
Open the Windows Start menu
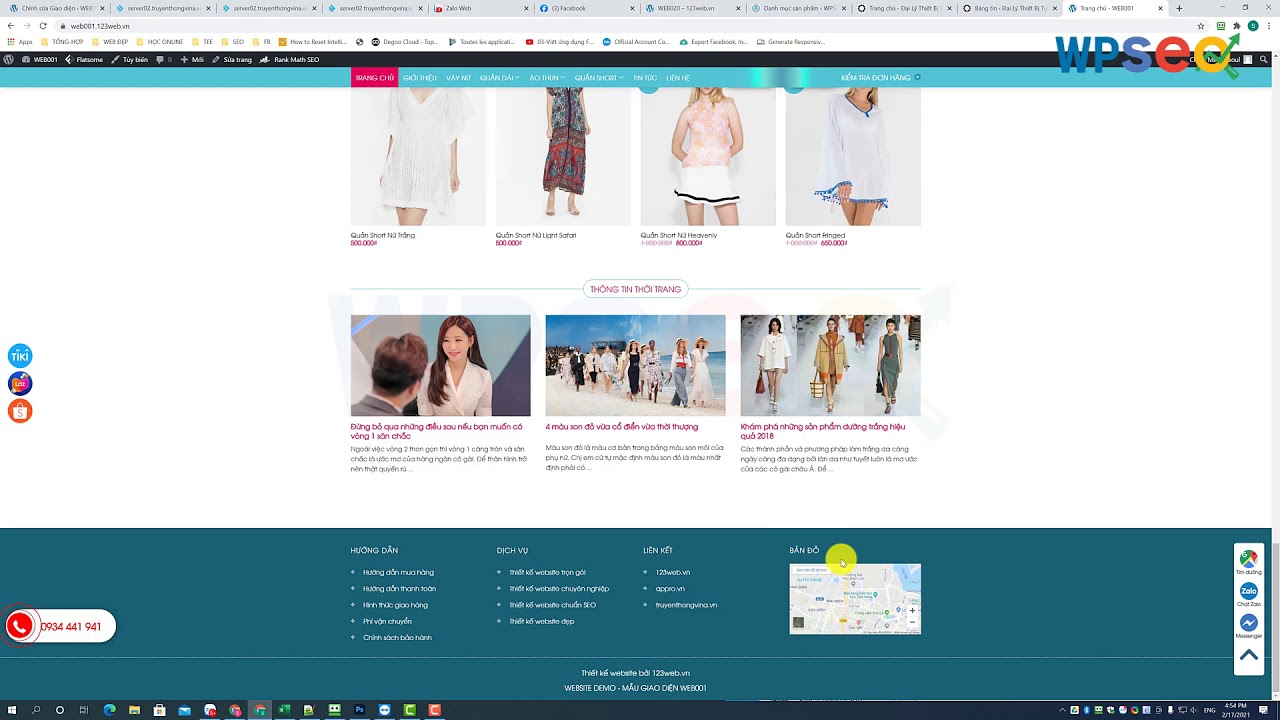tap(11, 710)
